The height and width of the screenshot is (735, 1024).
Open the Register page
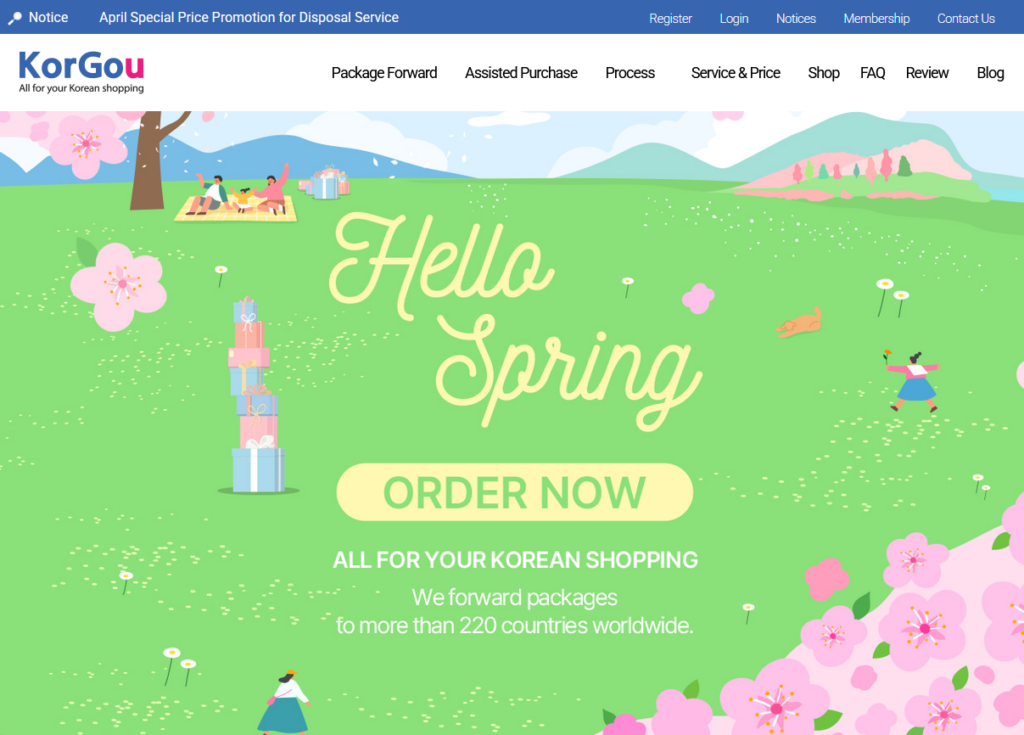click(670, 18)
